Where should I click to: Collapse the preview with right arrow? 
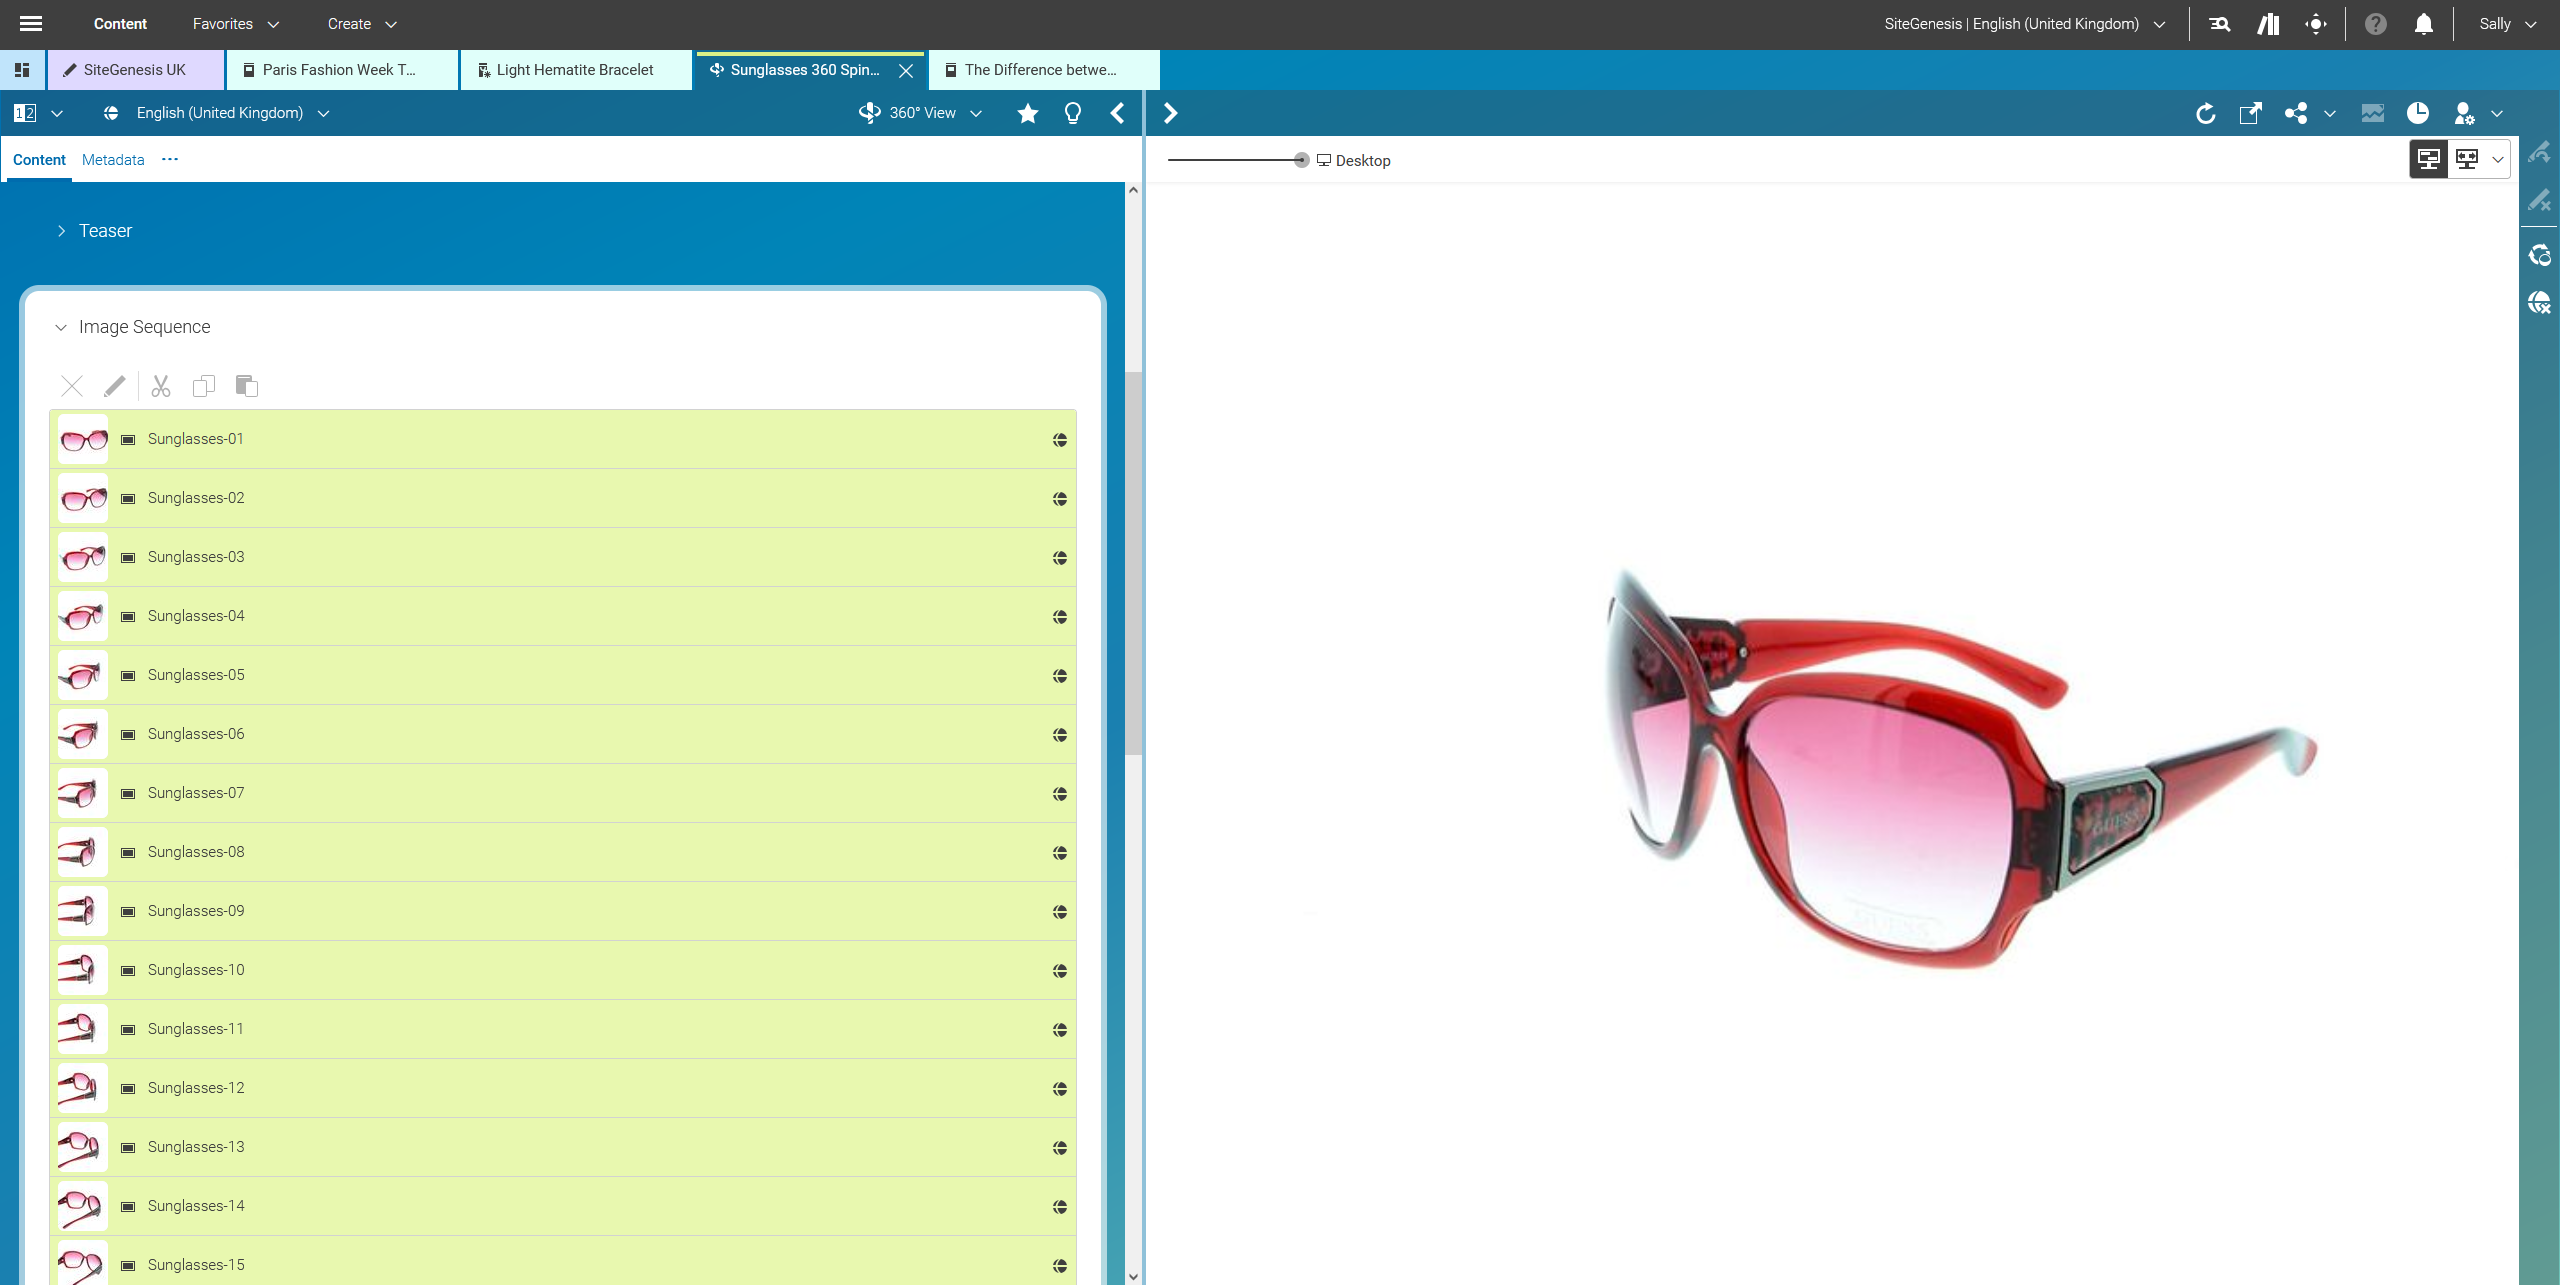(x=1171, y=113)
